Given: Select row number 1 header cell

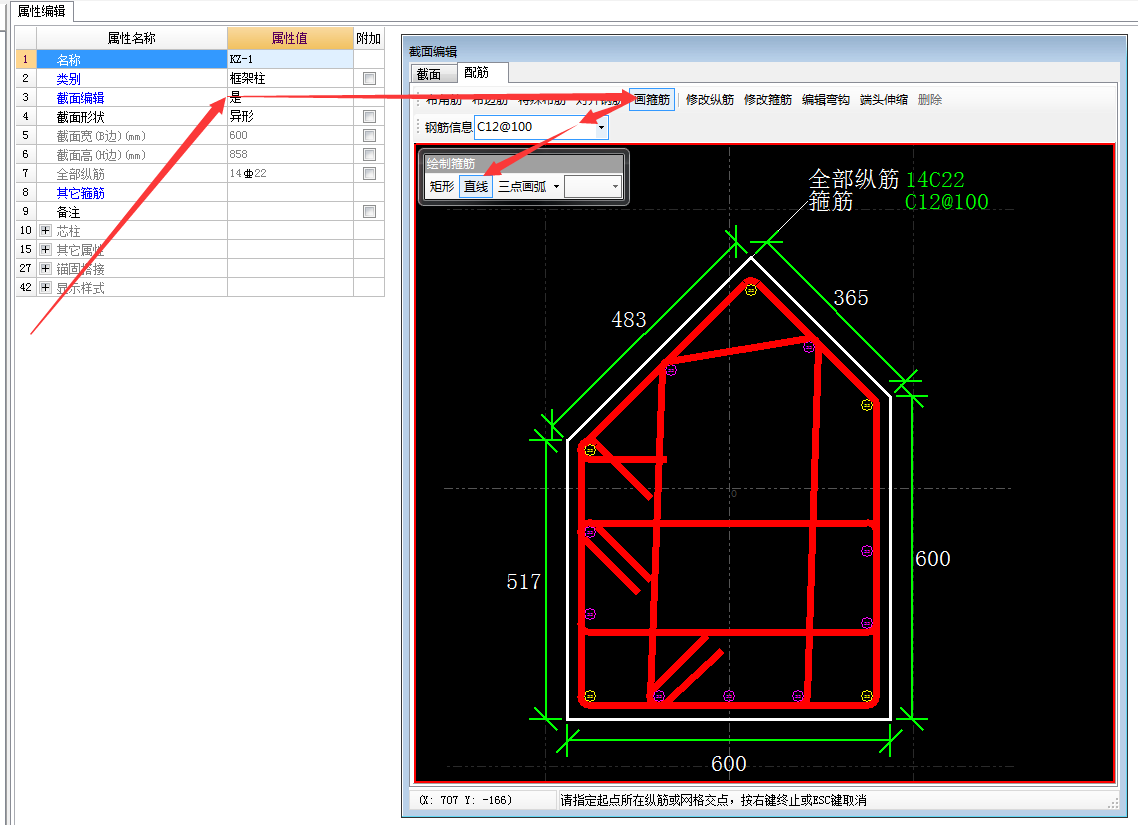Looking at the screenshot, I should click(25, 59).
